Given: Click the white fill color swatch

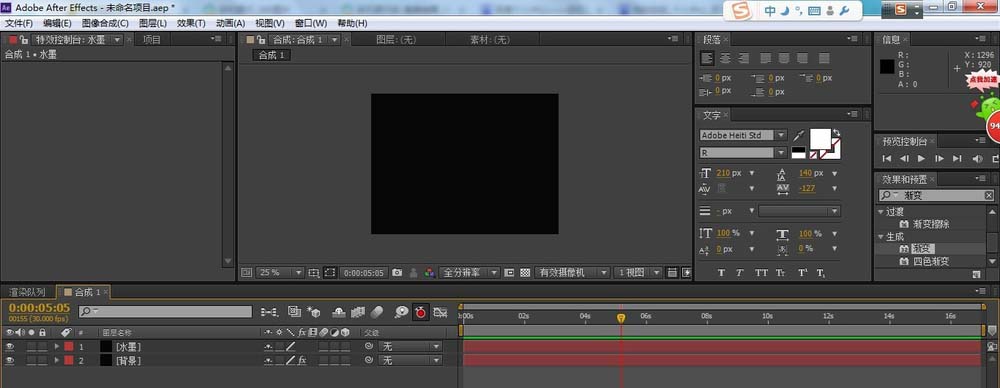Looking at the screenshot, I should tap(821, 140).
